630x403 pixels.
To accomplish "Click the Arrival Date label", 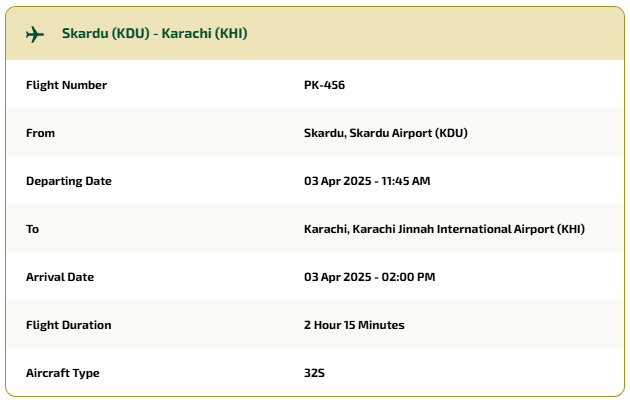I will [x=60, y=277].
